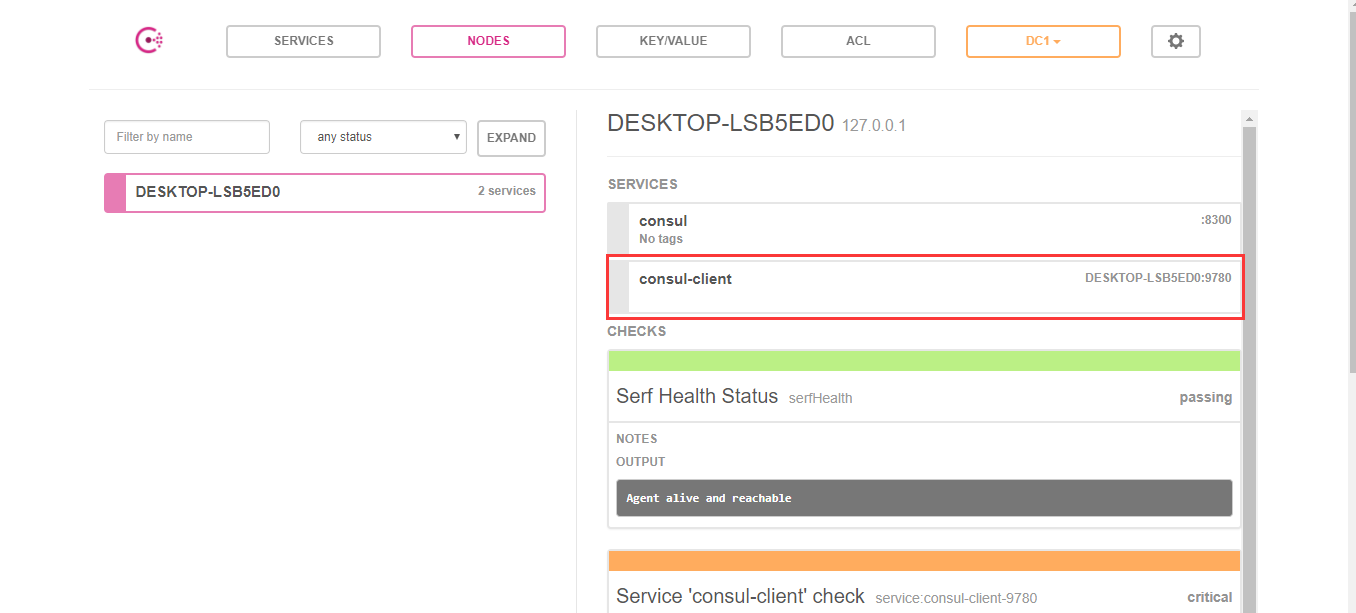Click the Consul logo icon
1356x613 pixels.
149,41
